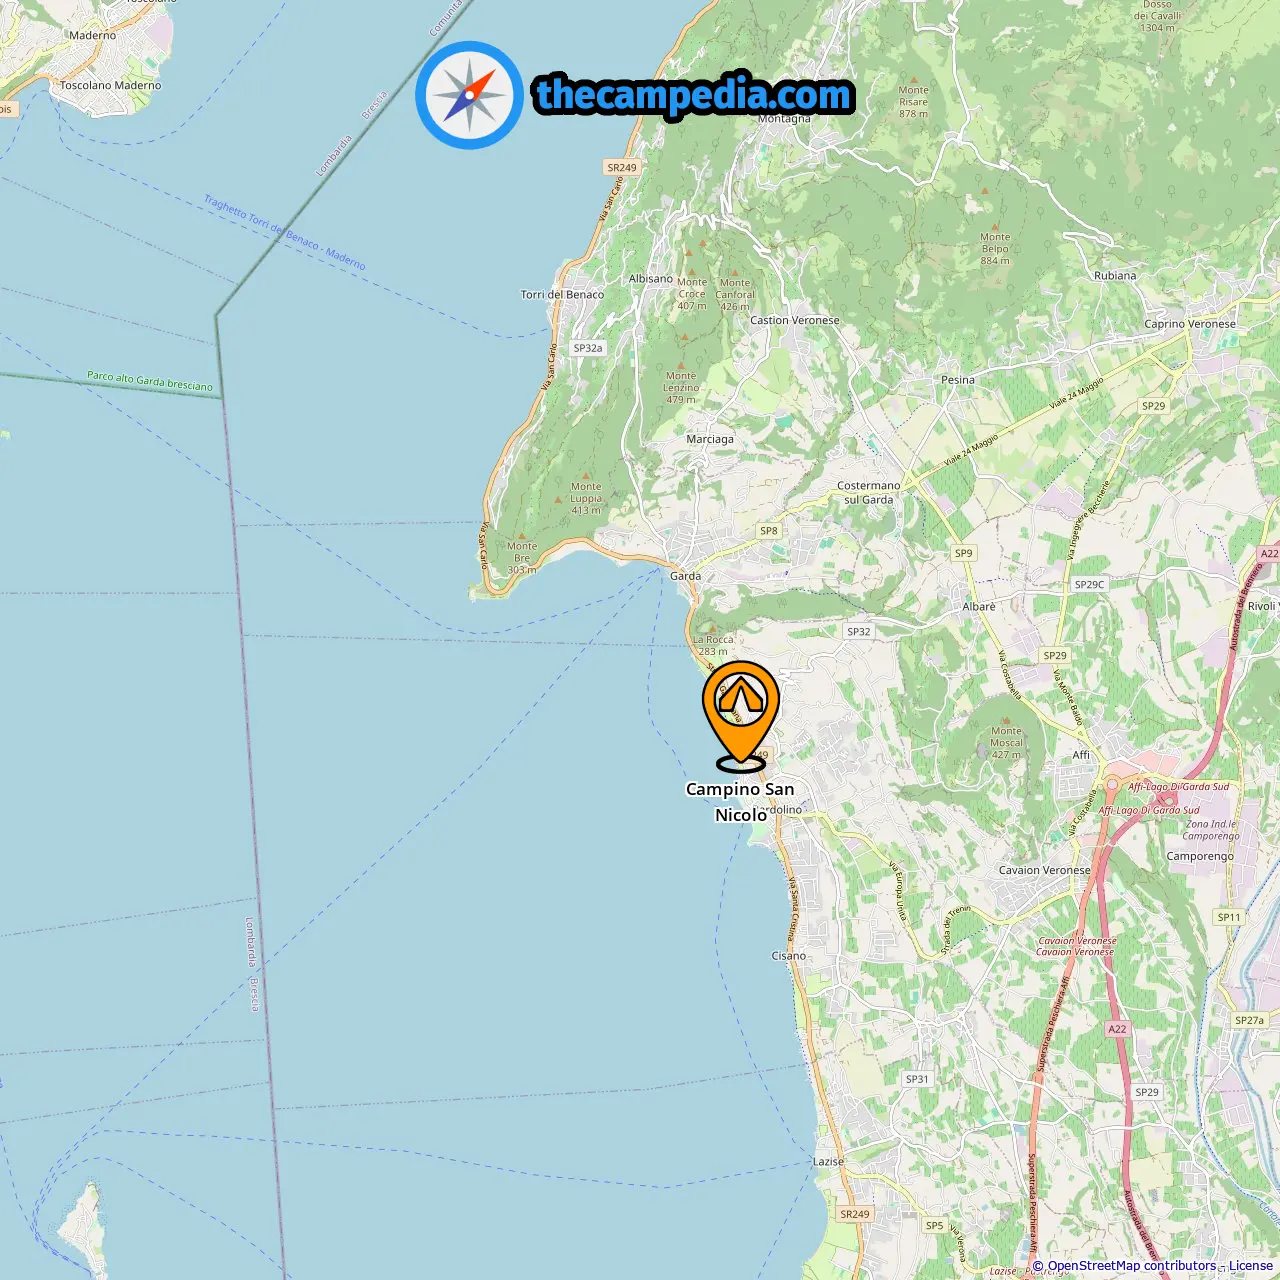
Task: Click the SP32 road shield
Action: [x=858, y=631]
